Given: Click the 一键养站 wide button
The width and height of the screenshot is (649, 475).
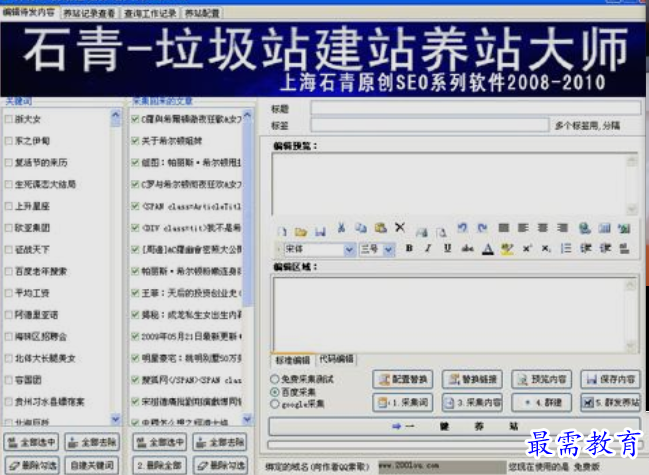Looking at the screenshot, I should point(454,426).
